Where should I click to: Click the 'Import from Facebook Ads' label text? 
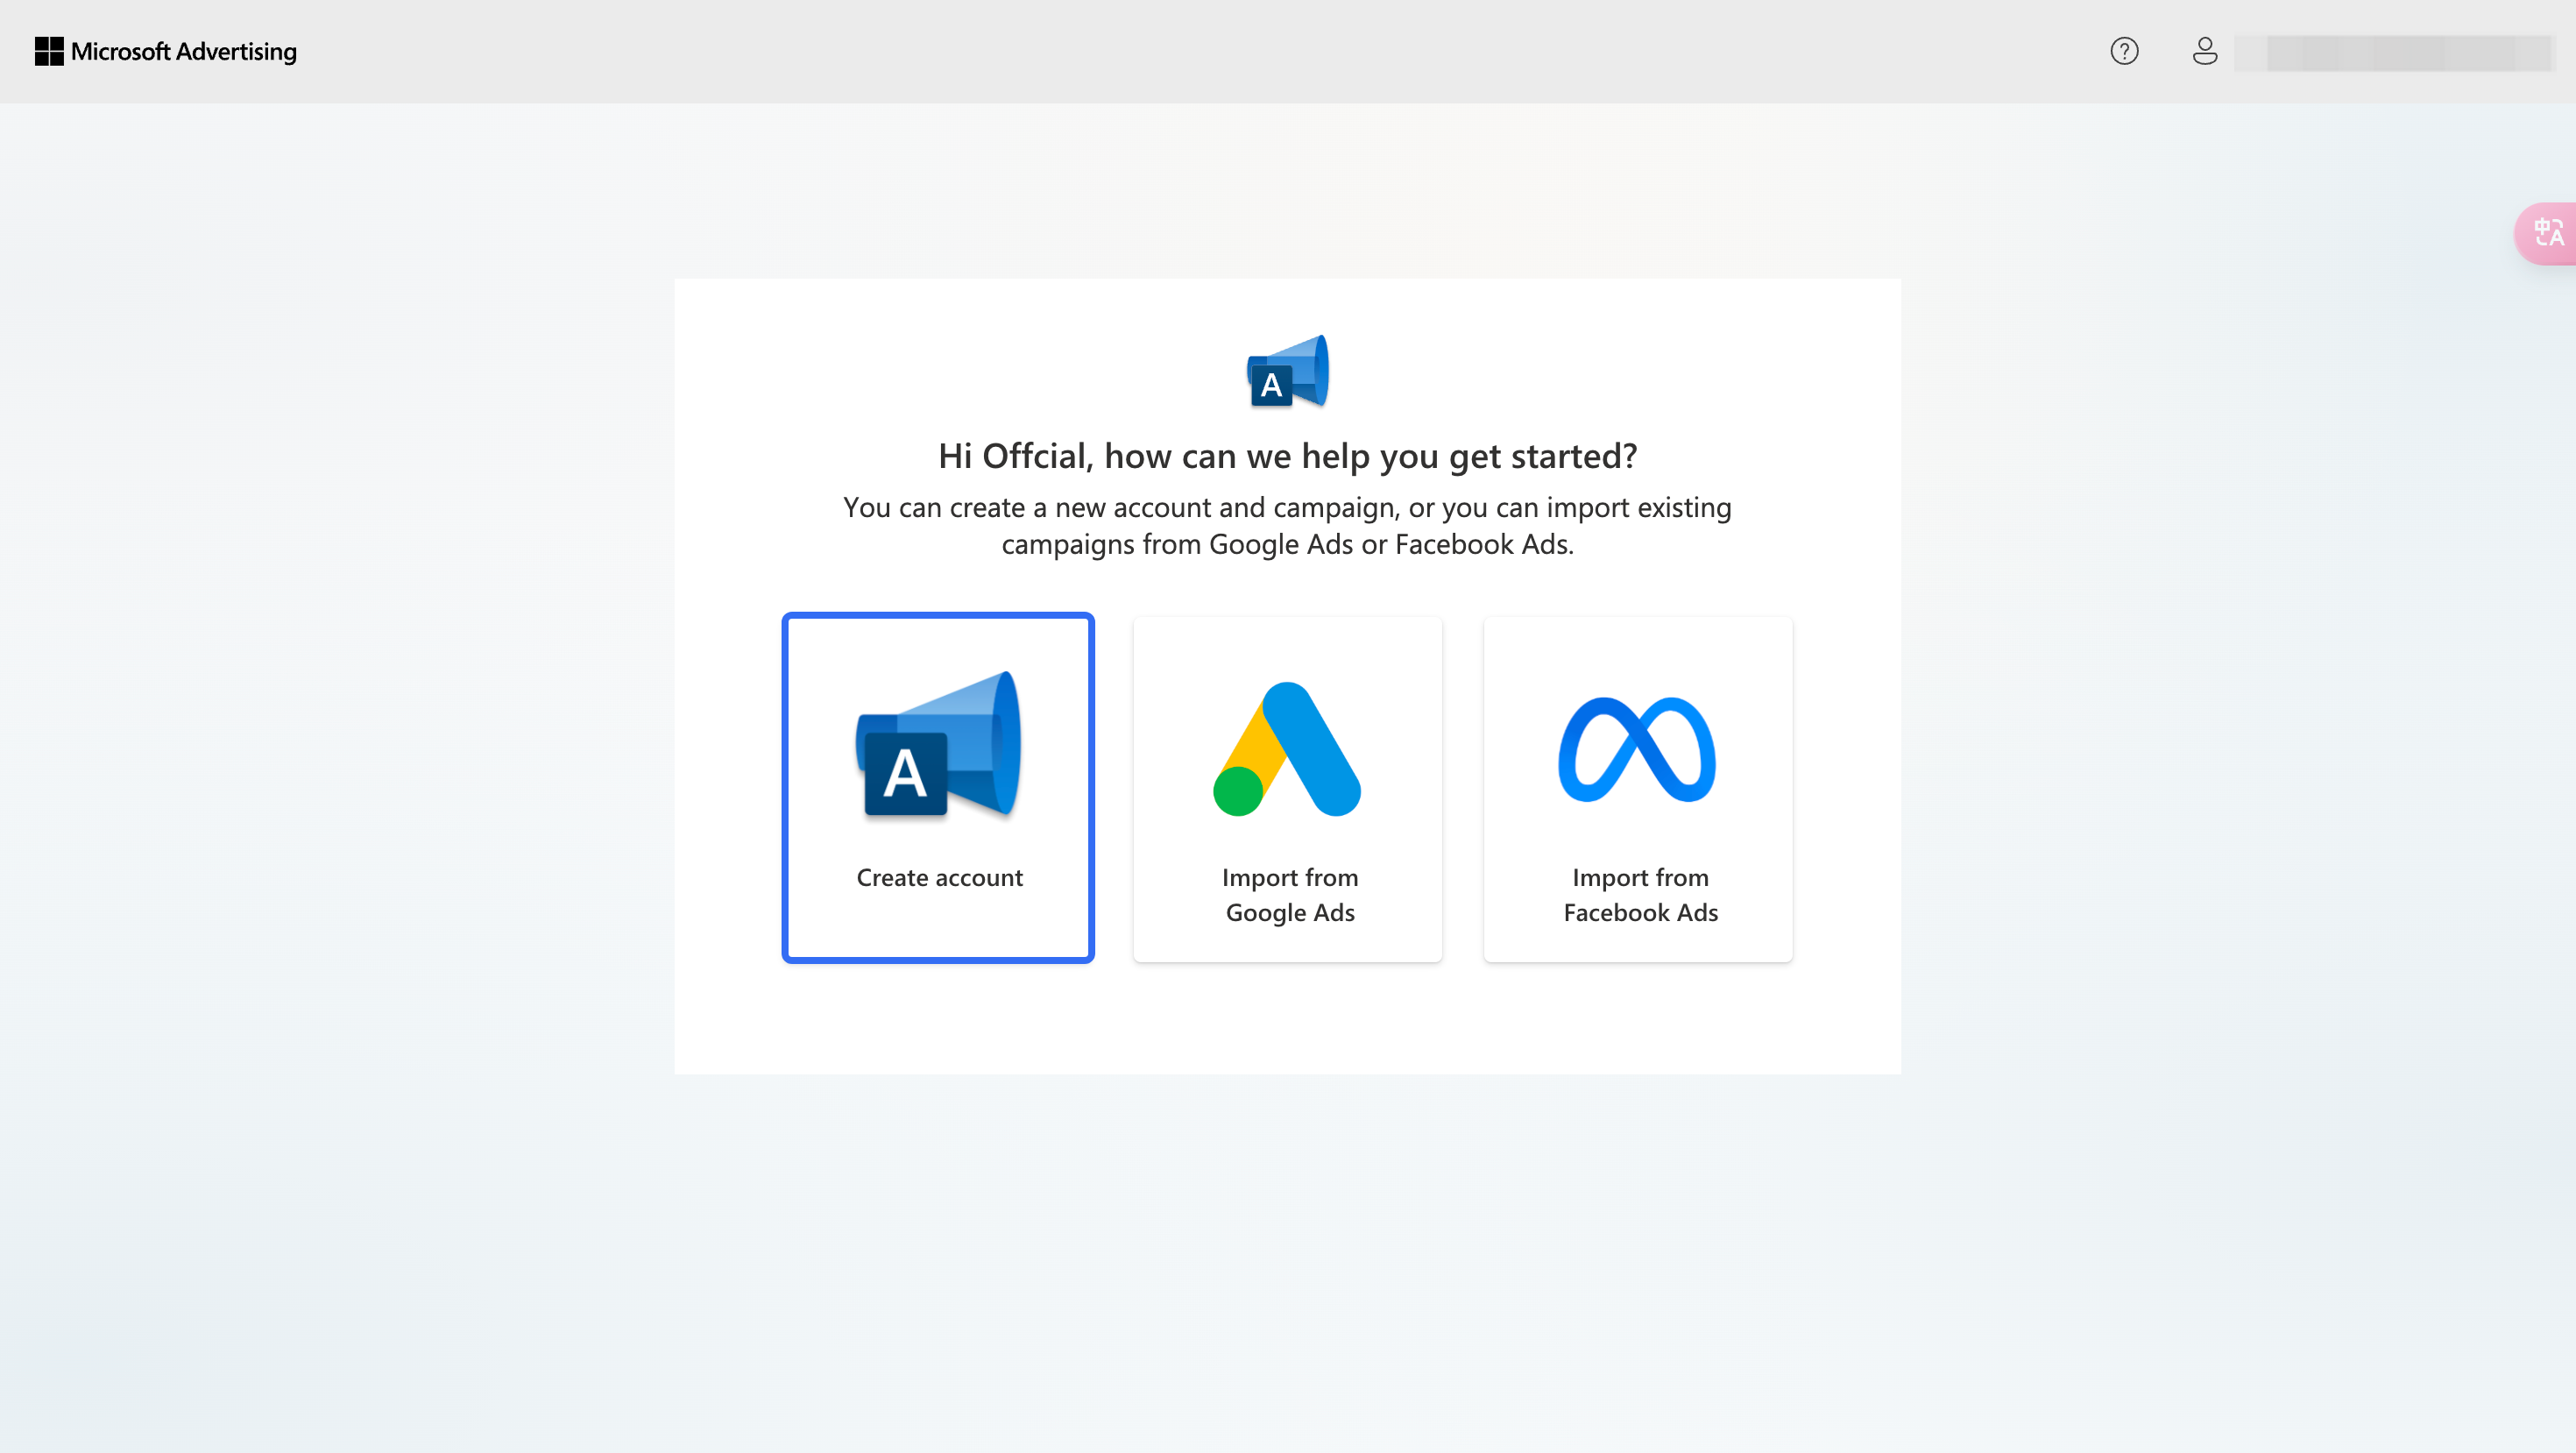click(x=1640, y=895)
